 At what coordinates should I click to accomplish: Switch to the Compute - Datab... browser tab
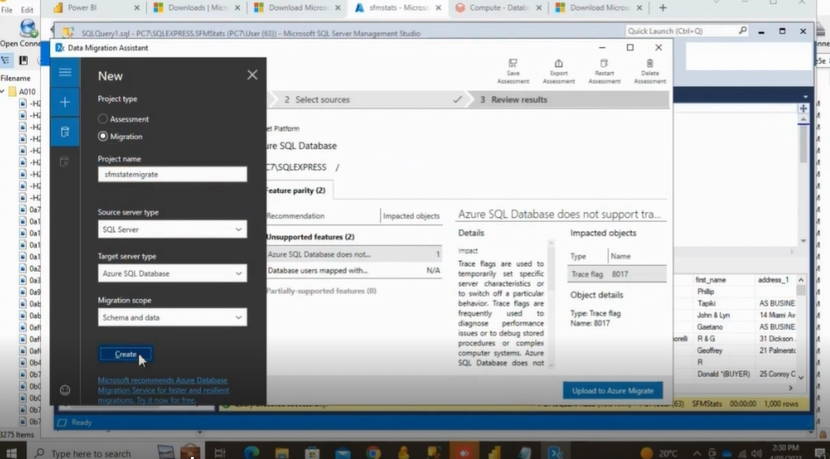coord(498,8)
